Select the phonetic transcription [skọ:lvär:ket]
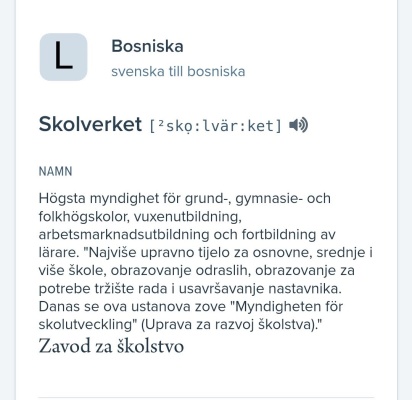 [216, 126]
